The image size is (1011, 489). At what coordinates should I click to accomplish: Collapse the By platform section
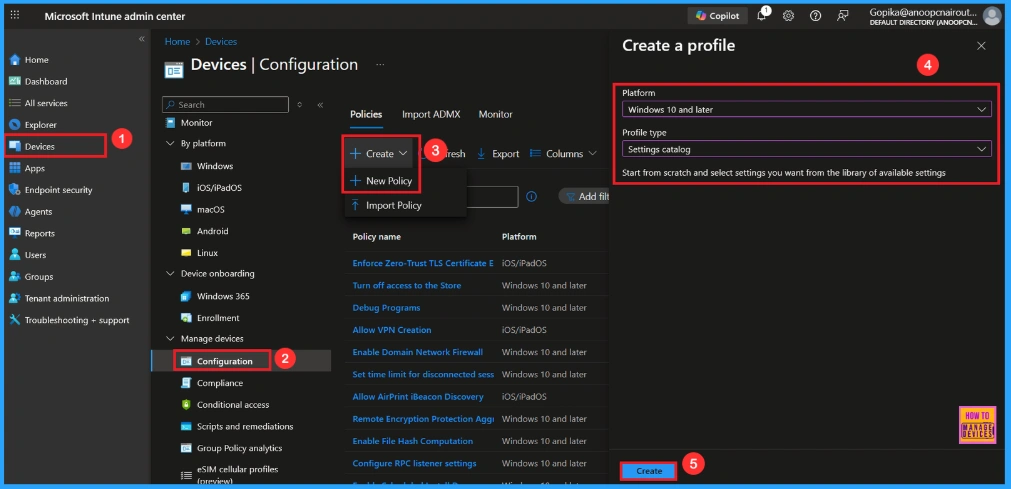tap(170, 144)
